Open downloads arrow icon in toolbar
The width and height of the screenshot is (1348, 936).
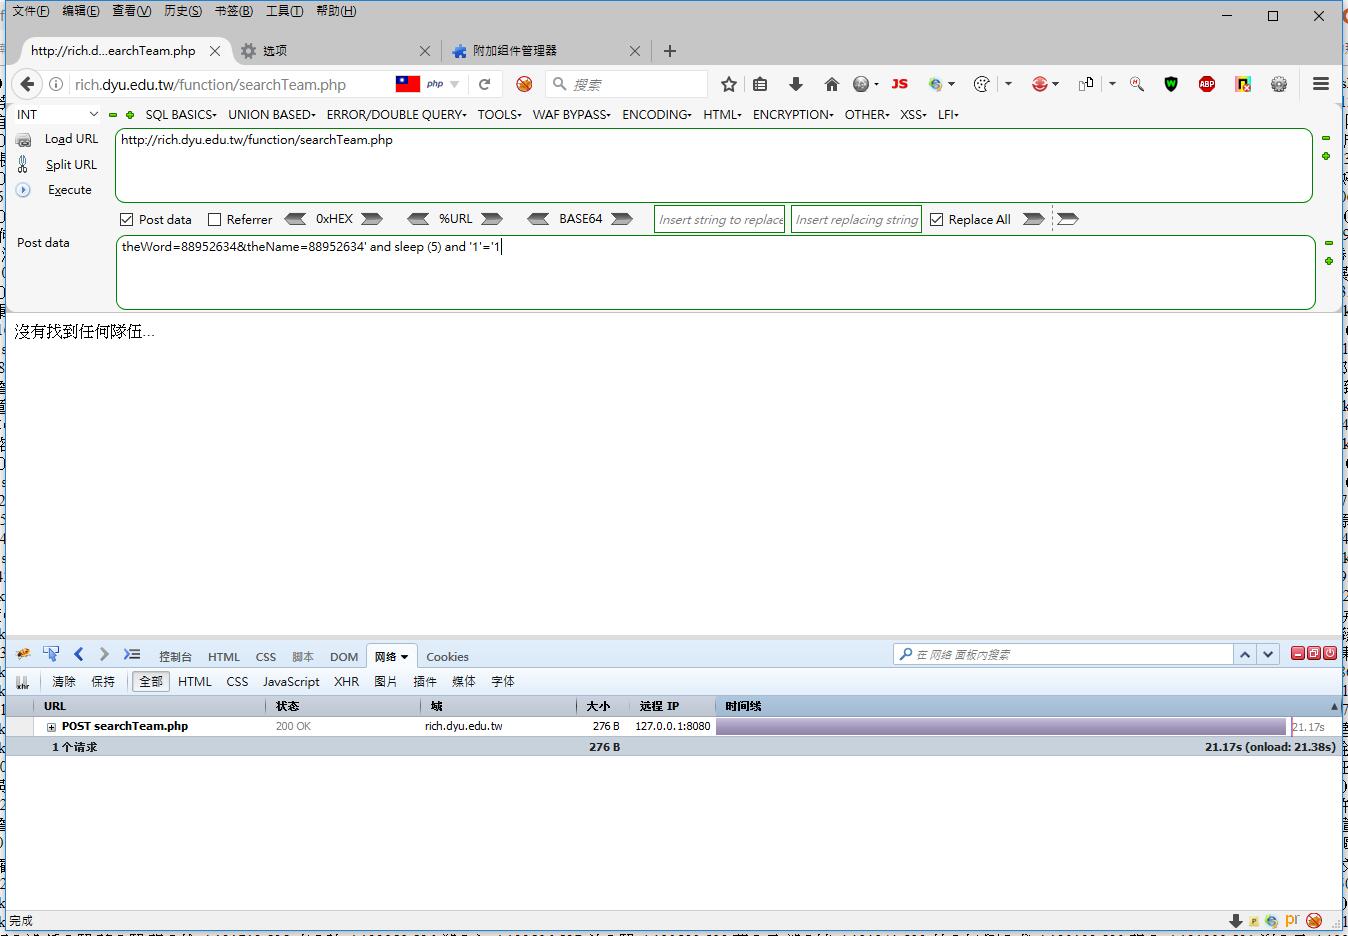796,84
